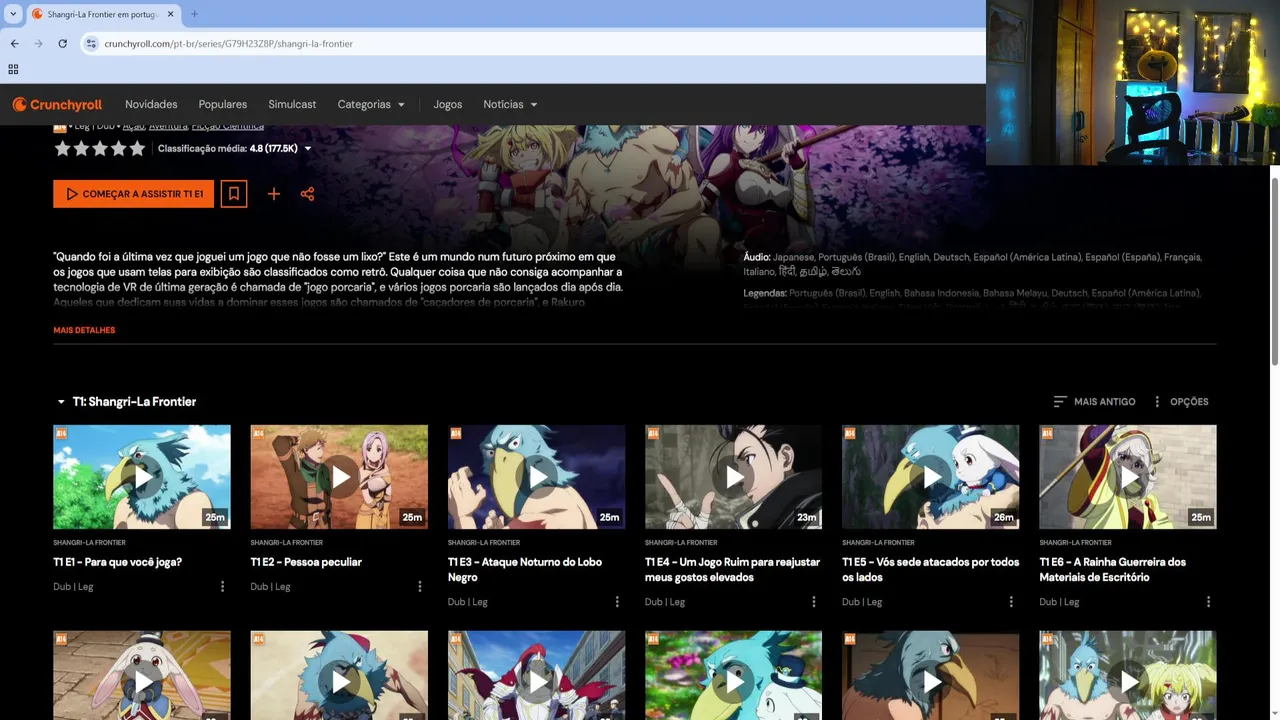Screen dimensions: 1280x720
Task: Expand the Notícias dropdown
Action: [510, 104]
